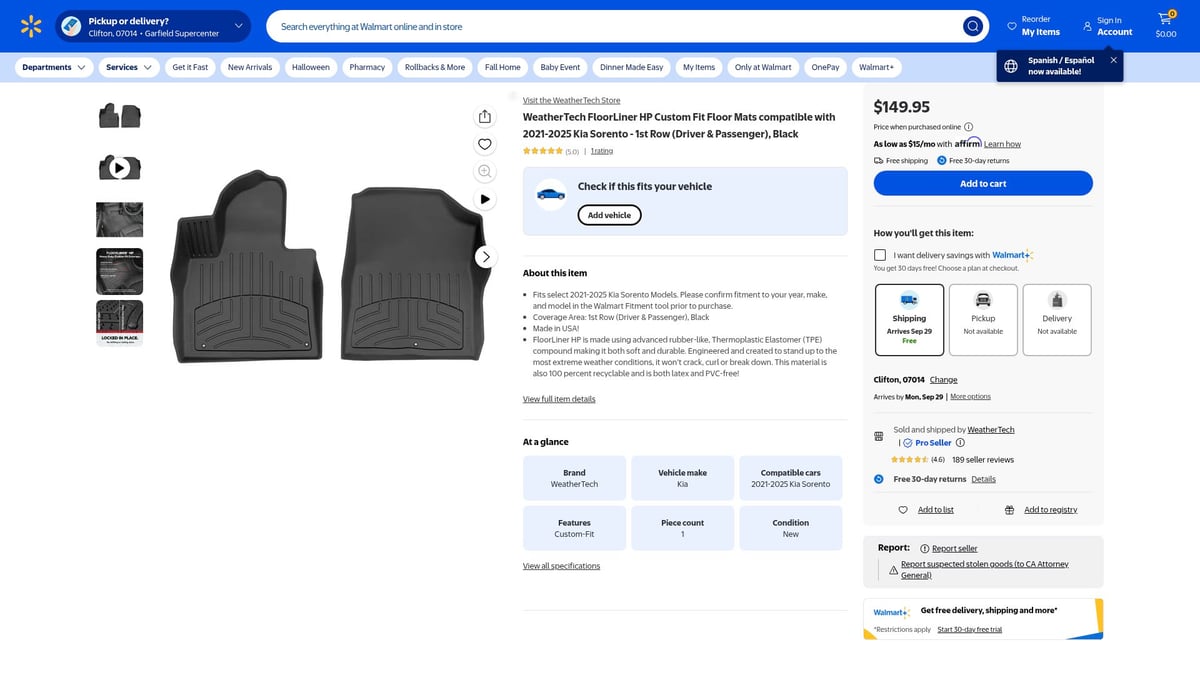Click Start 30-day free trial

tap(969, 629)
